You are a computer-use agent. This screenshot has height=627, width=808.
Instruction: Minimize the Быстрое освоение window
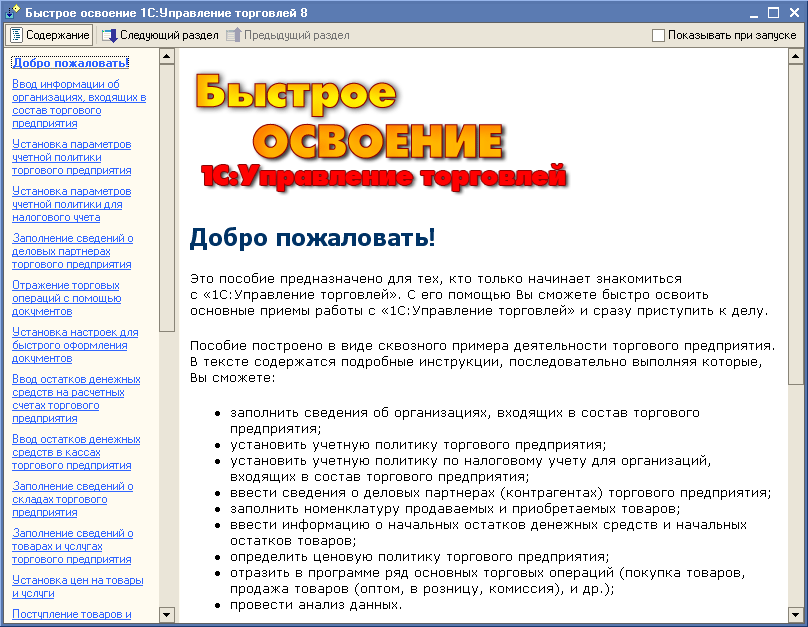coord(754,12)
